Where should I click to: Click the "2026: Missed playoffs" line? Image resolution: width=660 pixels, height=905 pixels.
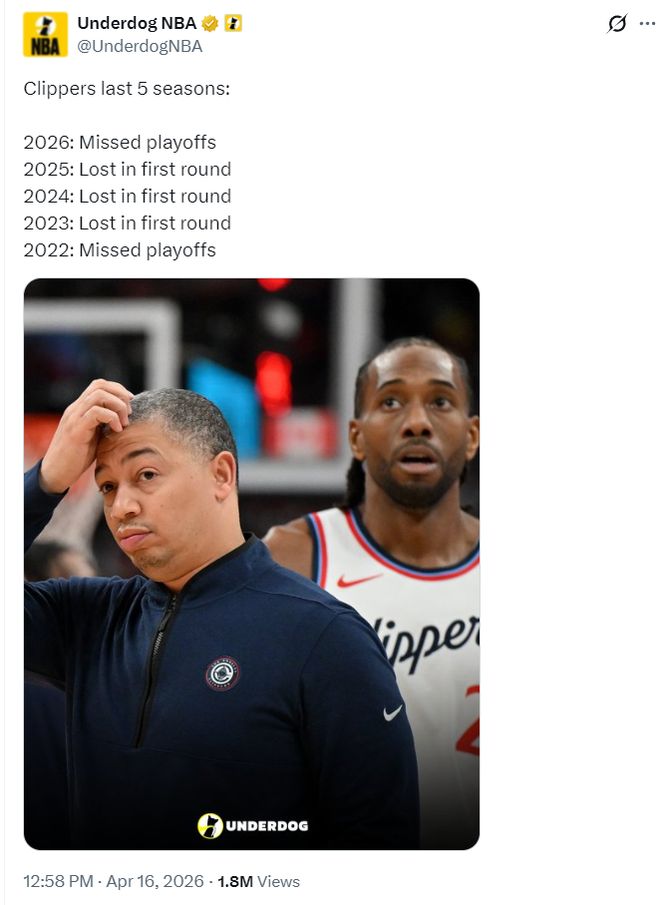120,143
